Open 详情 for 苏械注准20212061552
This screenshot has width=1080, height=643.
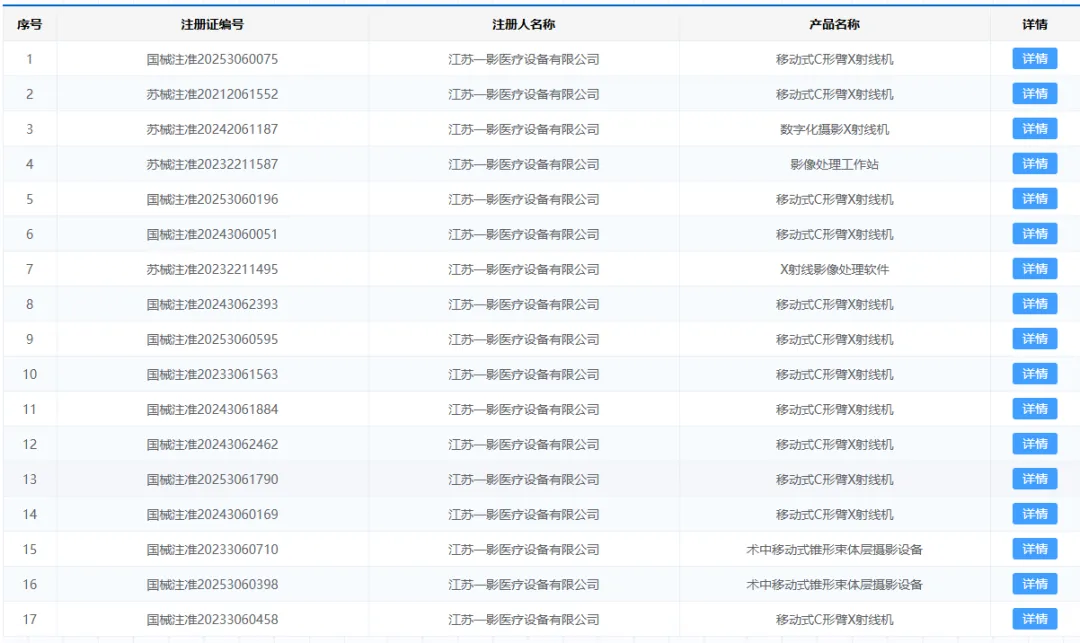[x=1035, y=94]
